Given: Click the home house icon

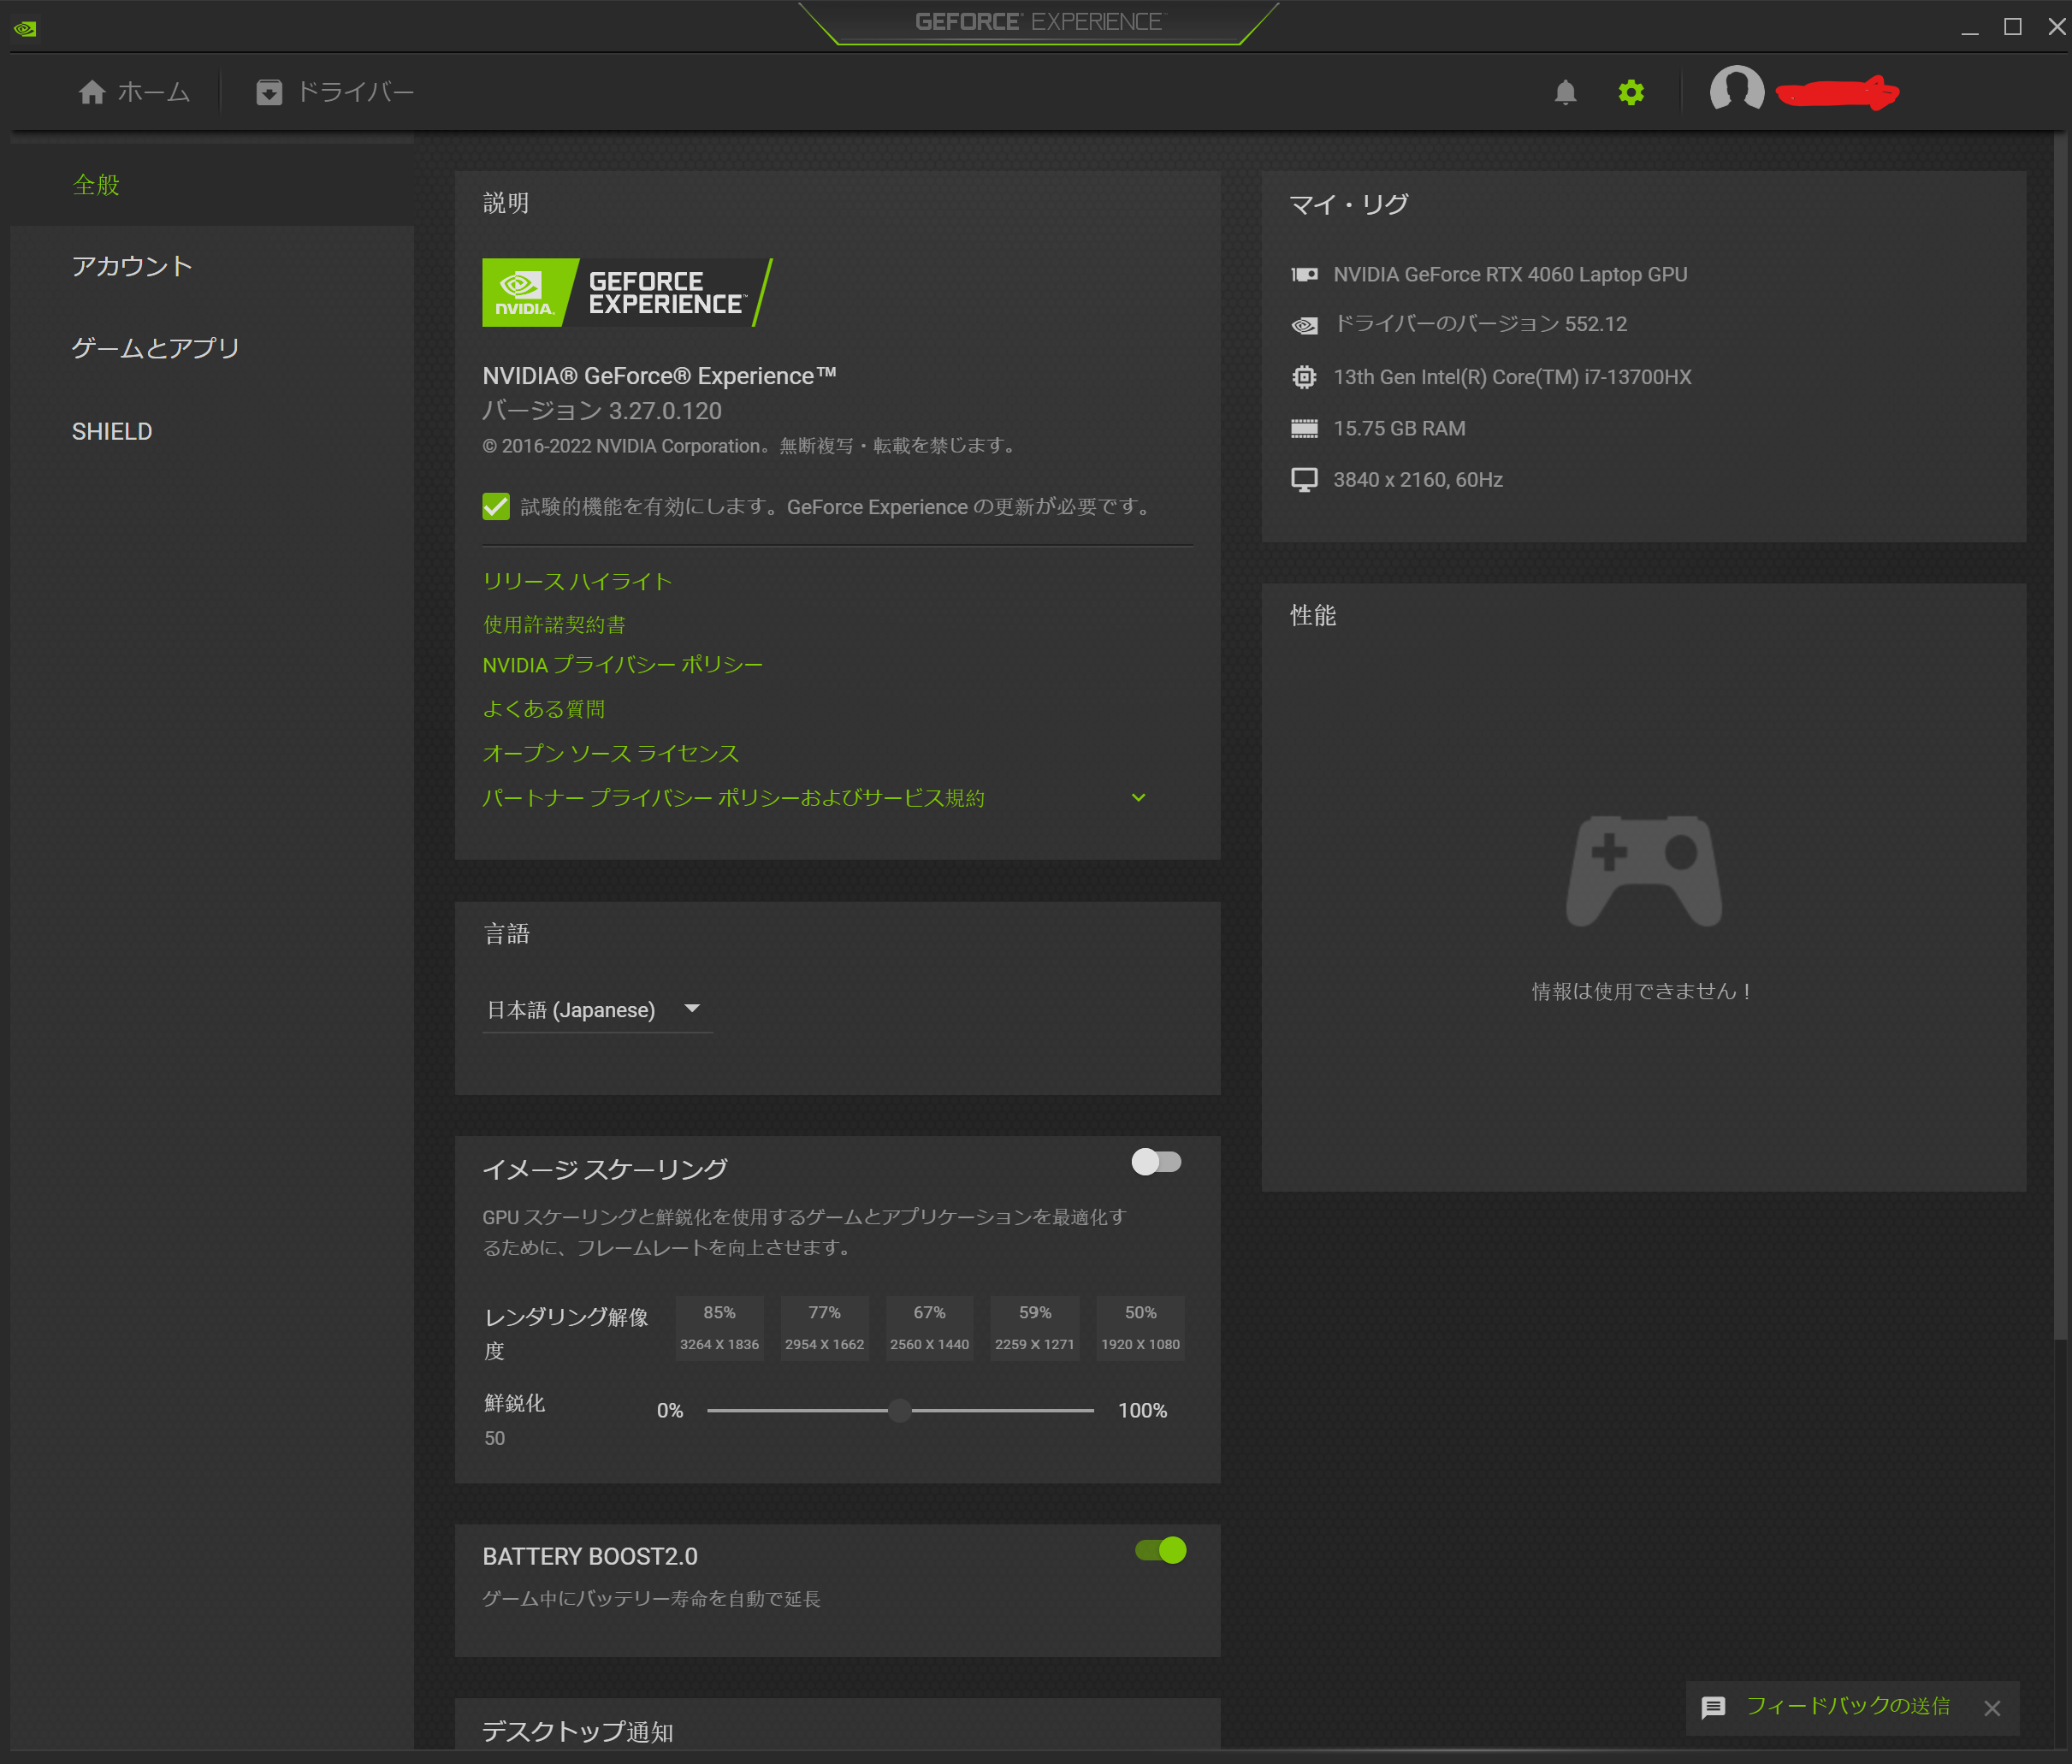Looking at the screenshot, I should click(x=92, y=92).
